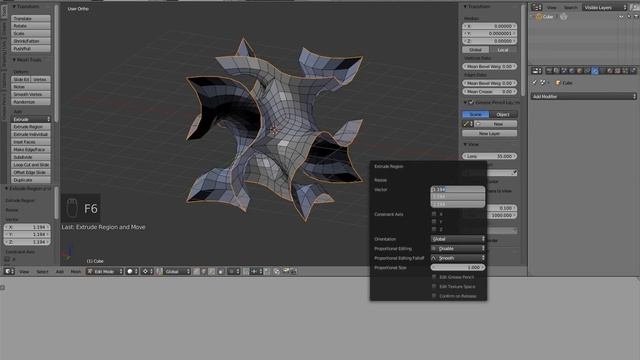The width and height of the screenshot is (640, 360).
Task: Toggle Cube visibility eye in outliner
Action: 621,17
